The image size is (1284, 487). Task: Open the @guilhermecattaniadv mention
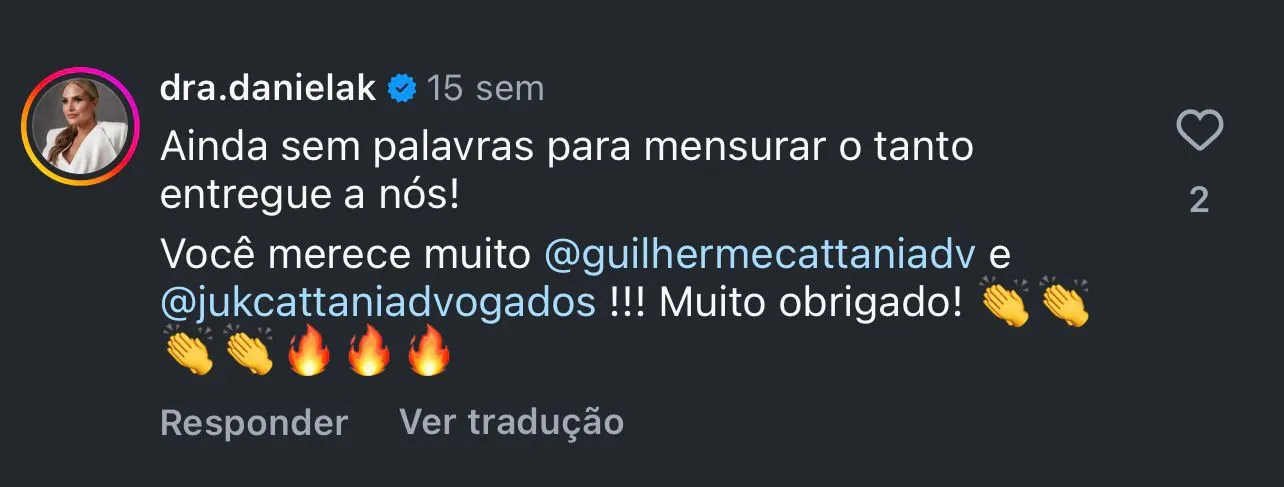(x=760, y=255)
